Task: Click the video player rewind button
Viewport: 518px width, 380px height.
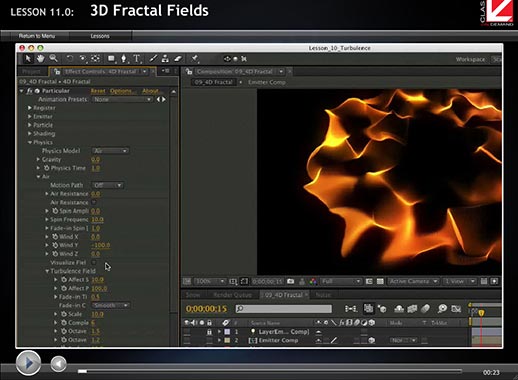Action: (58, 364)
